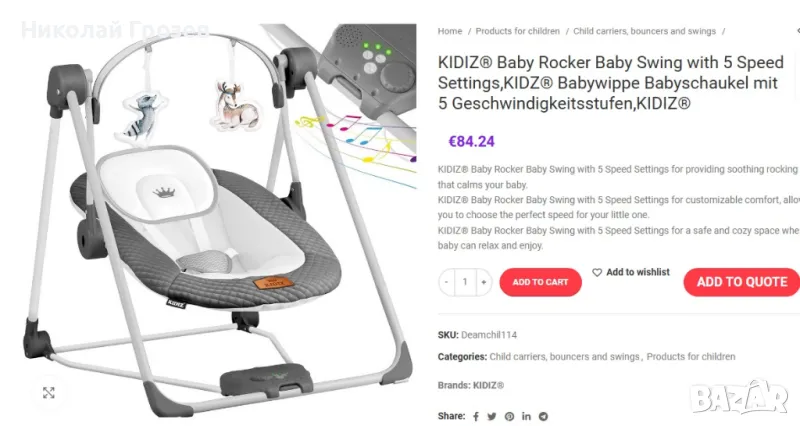800x426 pixels.
Task: Share via Telegram icon
Action: 543,416
